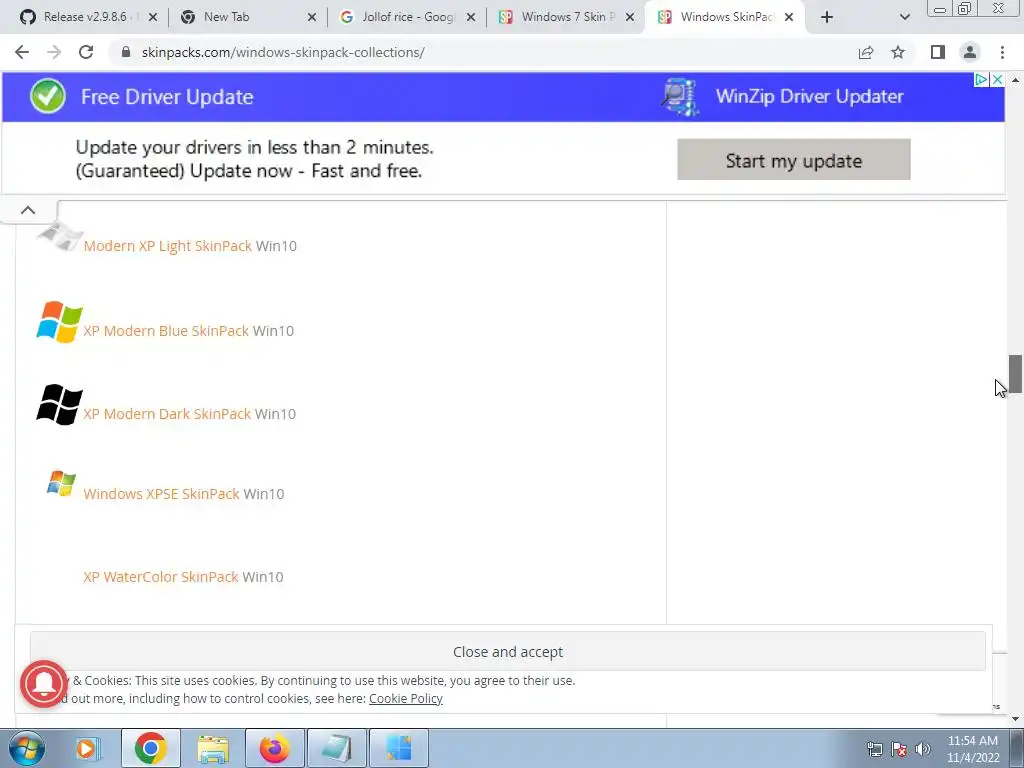Open the XP WaterColor SkinPack link
Image resolution: width=1024 pixels, height=768 pixels.
click(x=161, y=577)
